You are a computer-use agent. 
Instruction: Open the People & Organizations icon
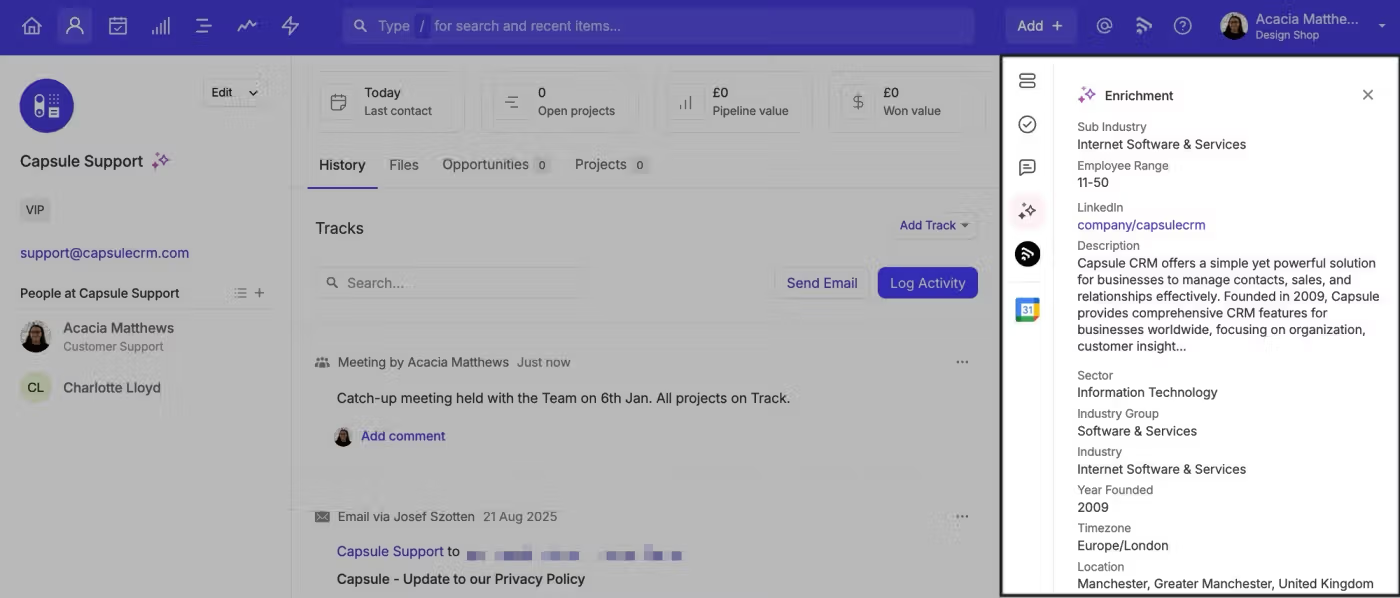[75, 26]
